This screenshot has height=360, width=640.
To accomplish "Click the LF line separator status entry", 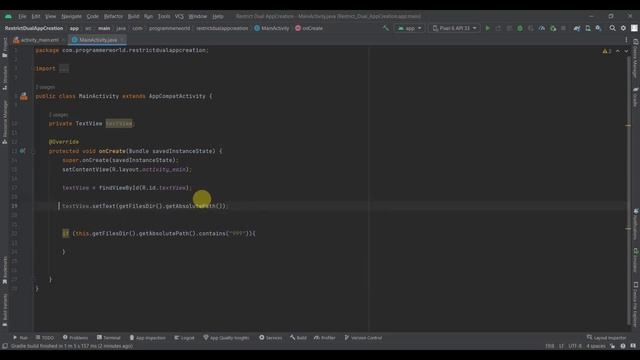I will pos(561,346).
